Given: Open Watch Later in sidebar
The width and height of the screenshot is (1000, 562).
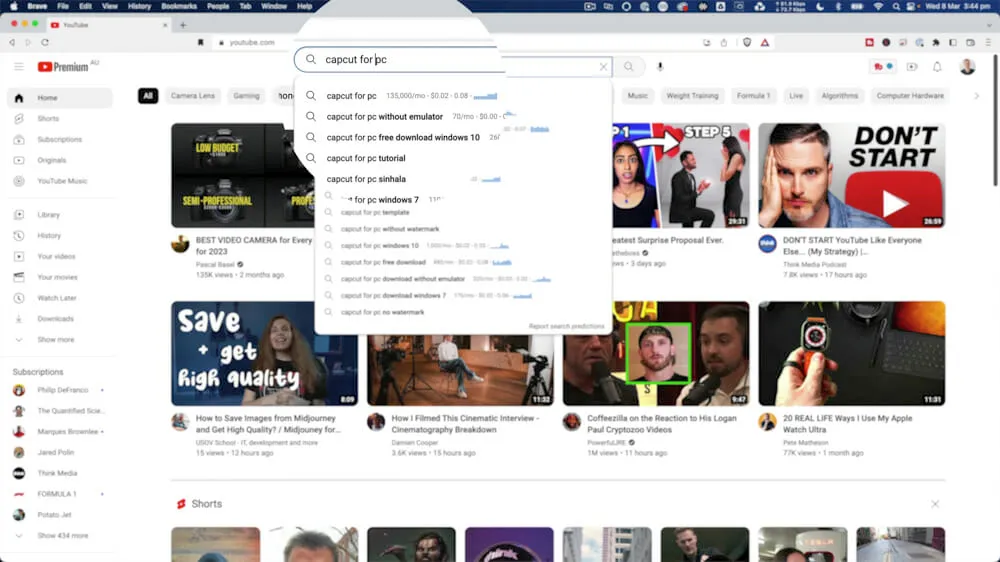Looking at the screenshot, I should pos(55,298).
